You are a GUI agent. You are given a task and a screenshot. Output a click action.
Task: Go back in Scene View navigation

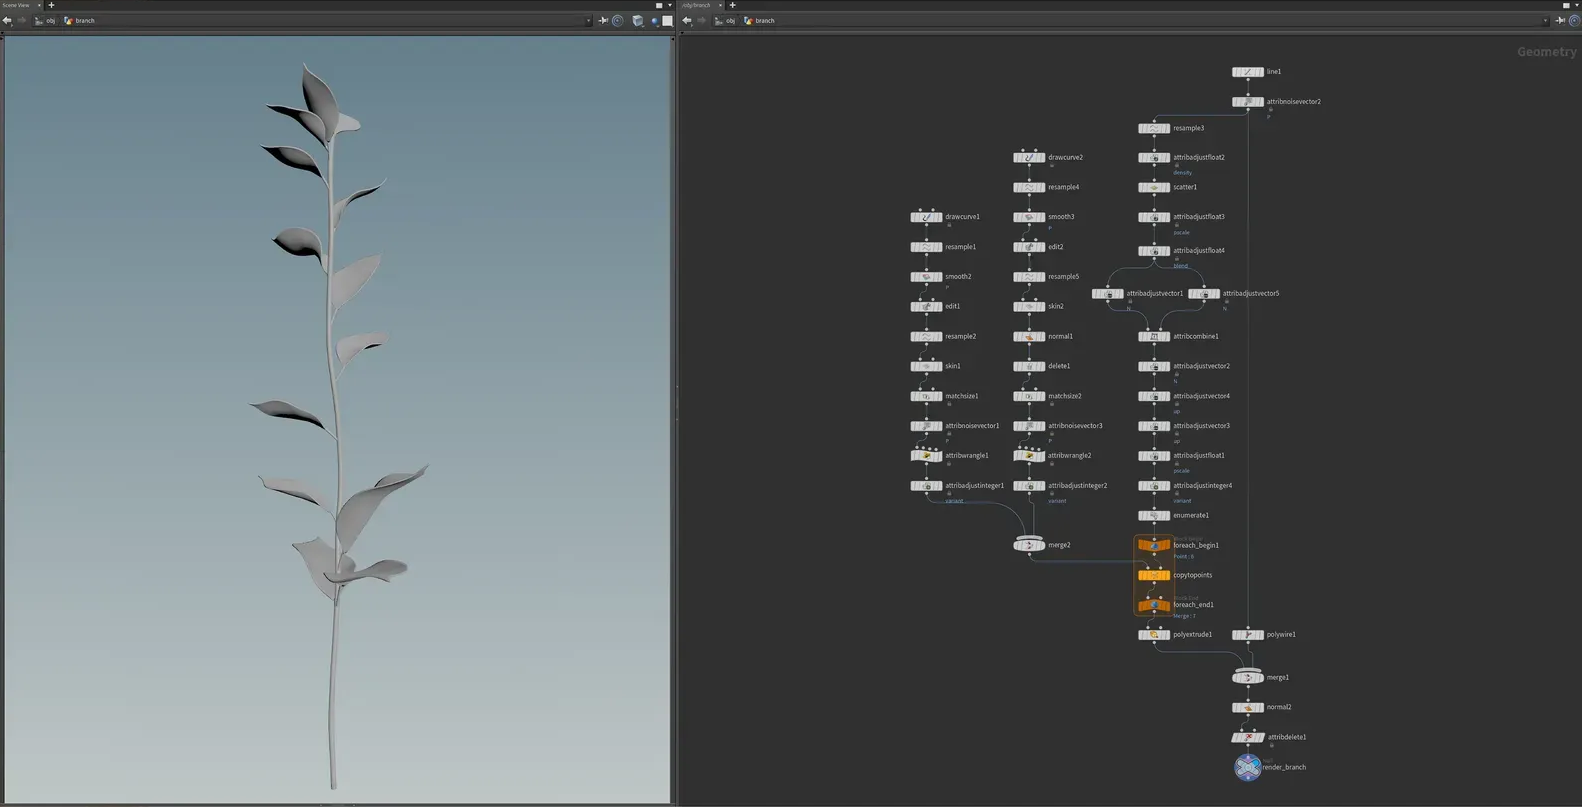tap(8, 20)
